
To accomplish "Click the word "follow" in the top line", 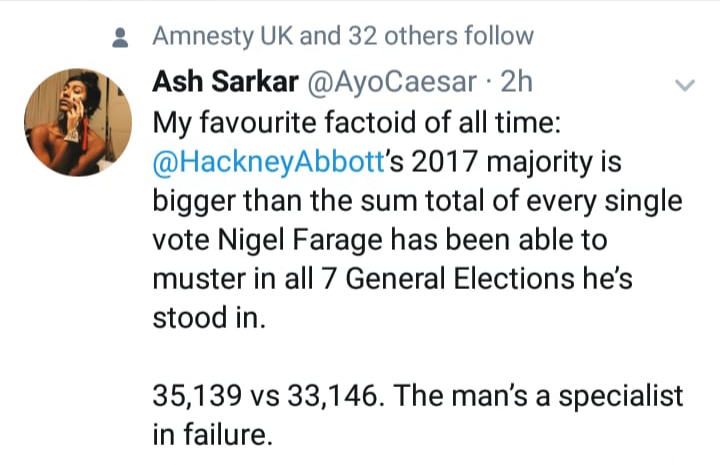I will pyautogui.click(x=497, y=37).
